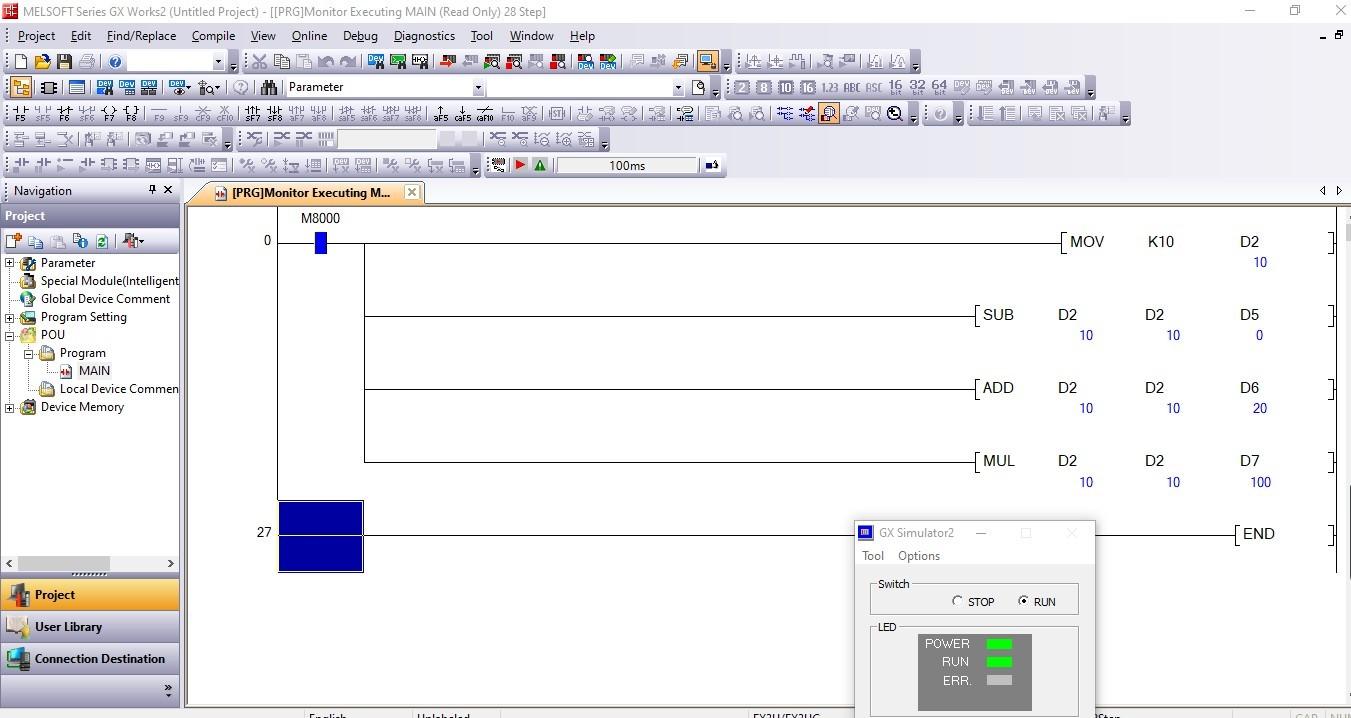Click the END instruction on step 27
Image resolution: width=1351 pixels, height=718 pixels.
tap(1258, 534)
